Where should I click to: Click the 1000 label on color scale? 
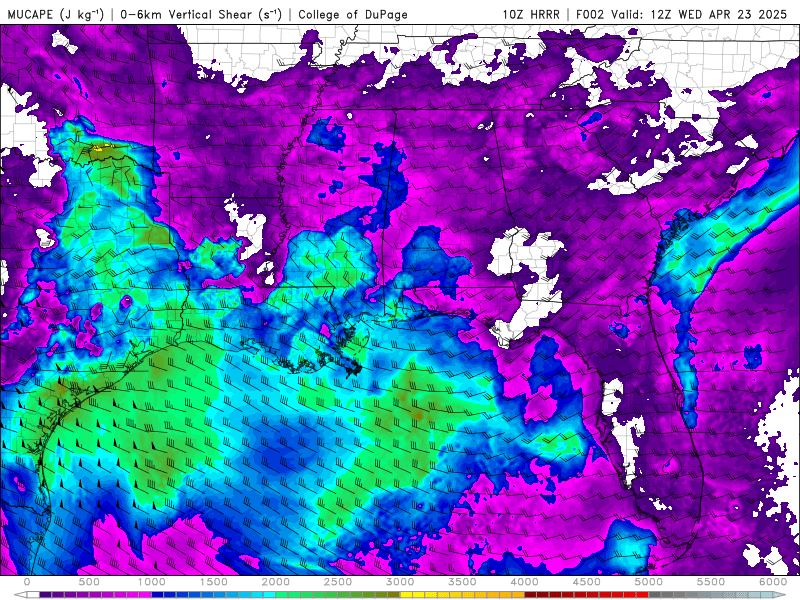[152, 582]
